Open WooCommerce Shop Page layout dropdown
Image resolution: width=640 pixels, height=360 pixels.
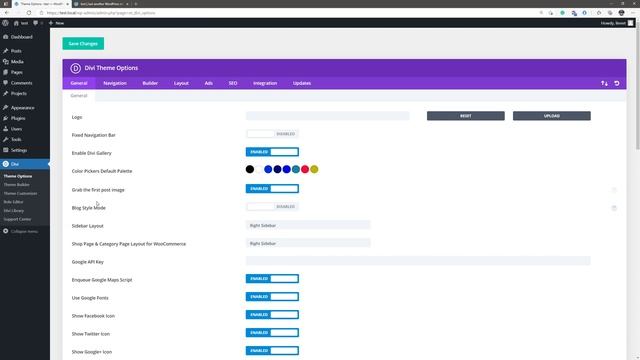click(x=308, y=243)
